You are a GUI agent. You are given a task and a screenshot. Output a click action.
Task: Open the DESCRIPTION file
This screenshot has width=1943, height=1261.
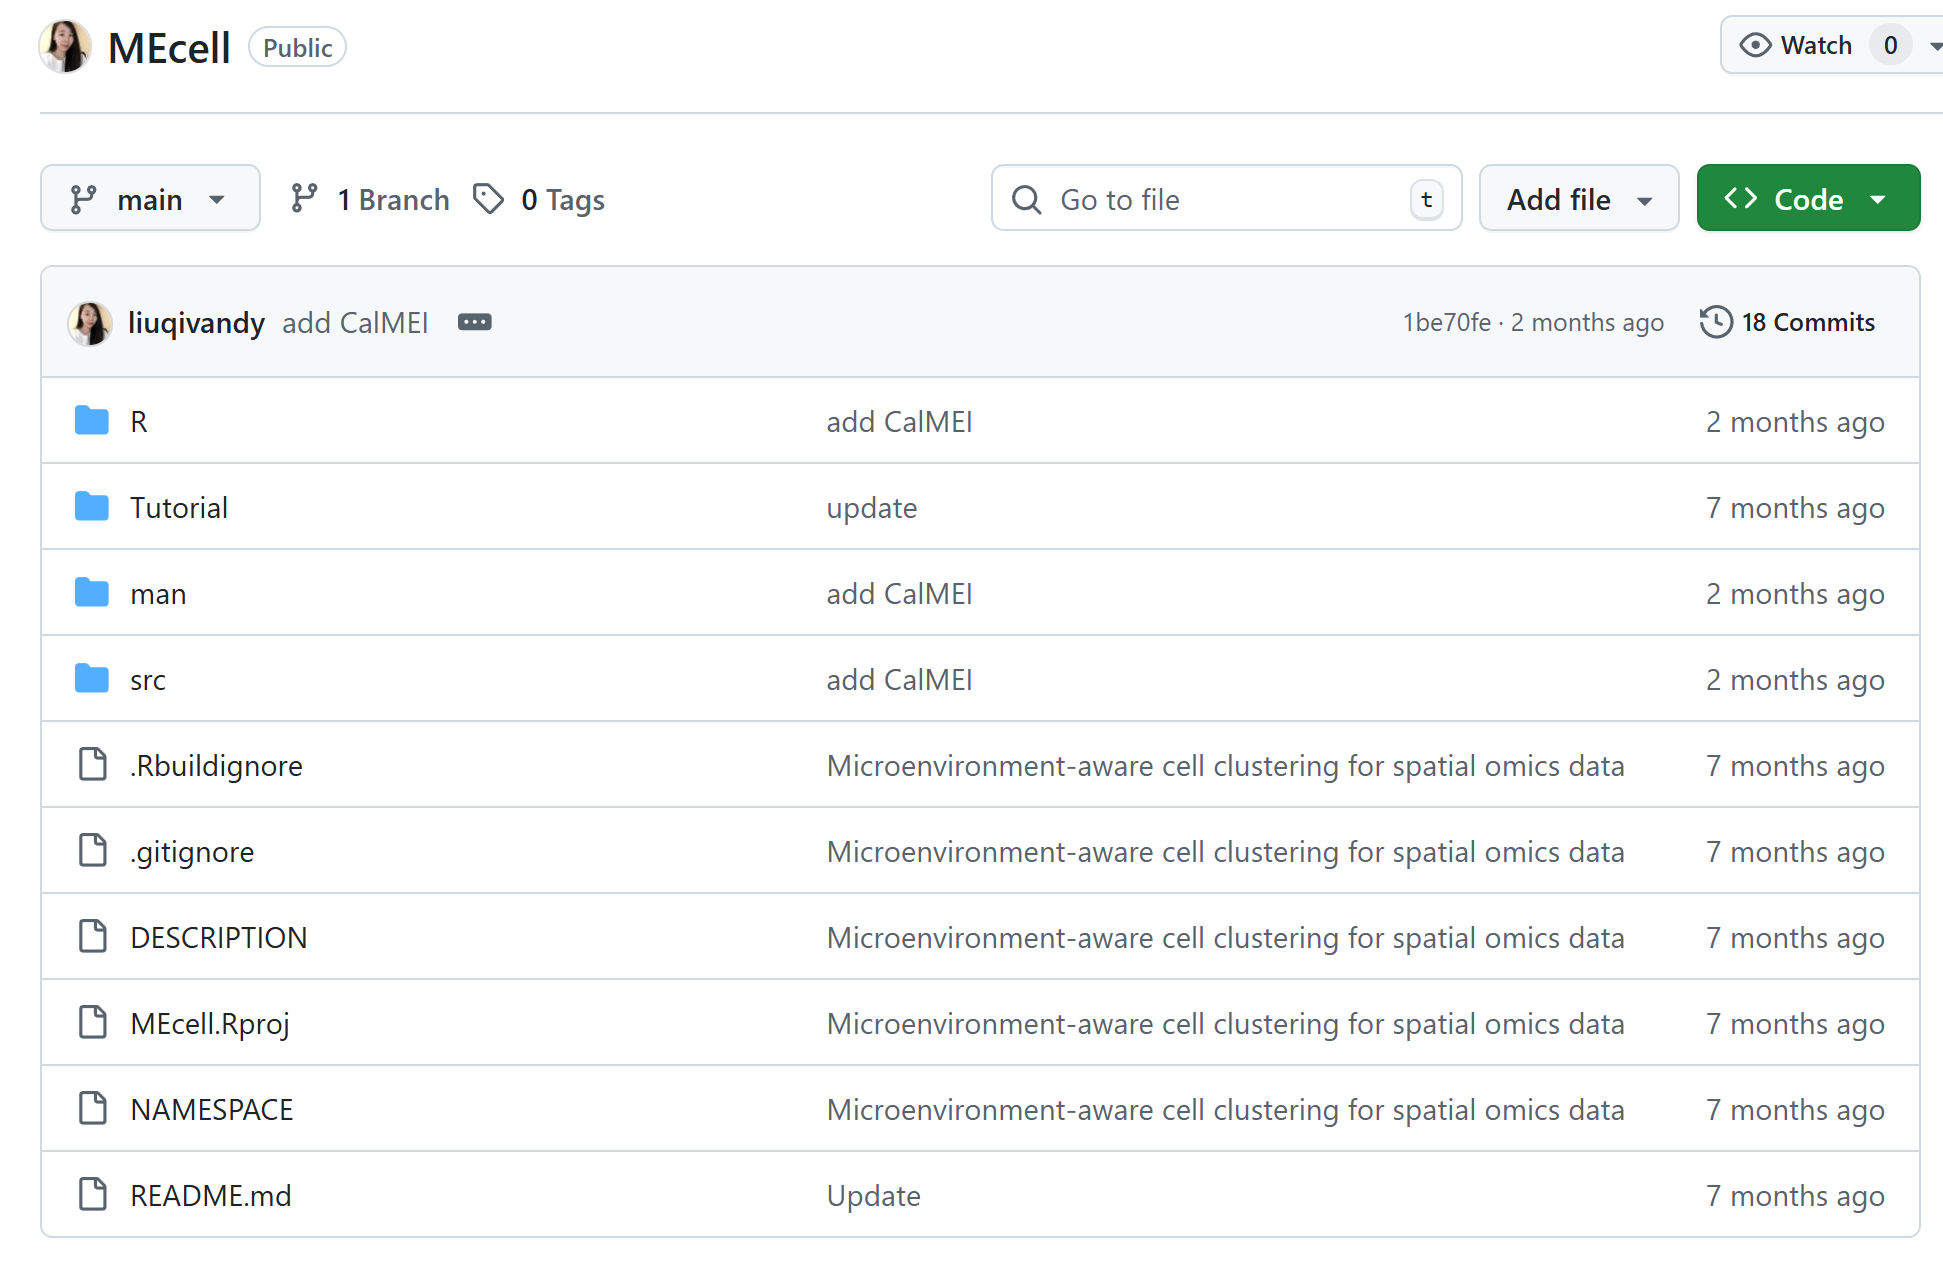[x=218, y=937]
